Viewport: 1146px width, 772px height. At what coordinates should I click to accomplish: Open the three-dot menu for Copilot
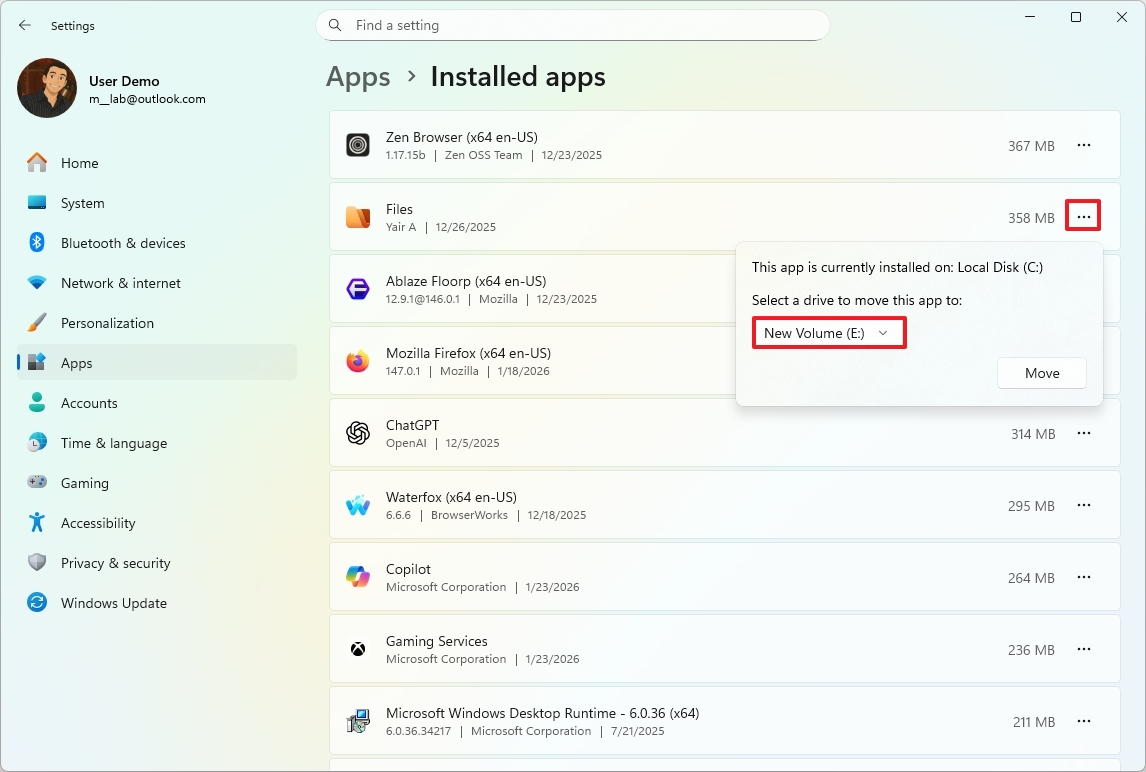point(1083,578)
